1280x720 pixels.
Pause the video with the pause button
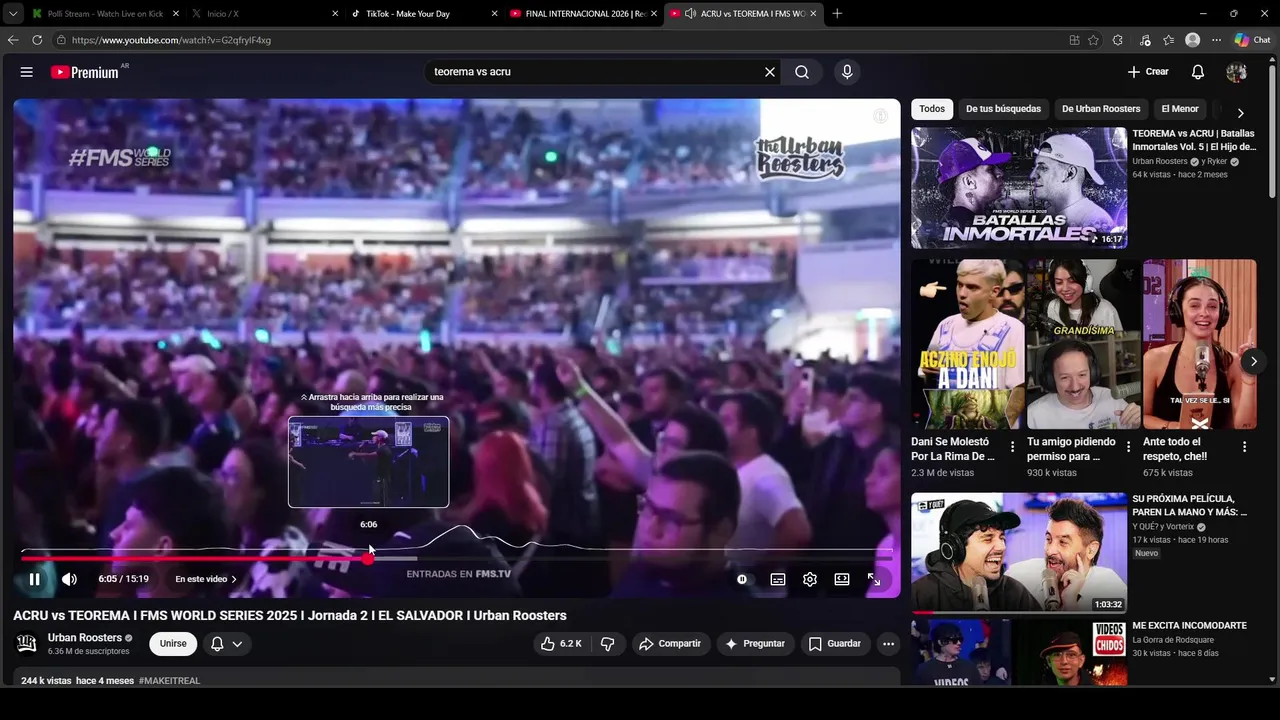pyautogui.click(x=34, y=579)
